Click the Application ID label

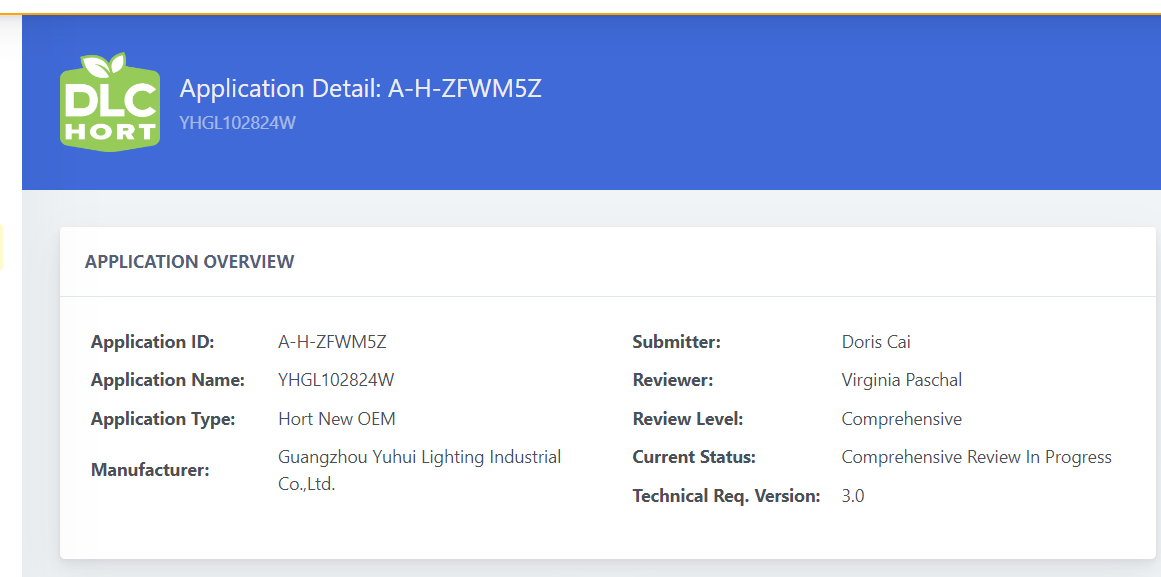152,342
